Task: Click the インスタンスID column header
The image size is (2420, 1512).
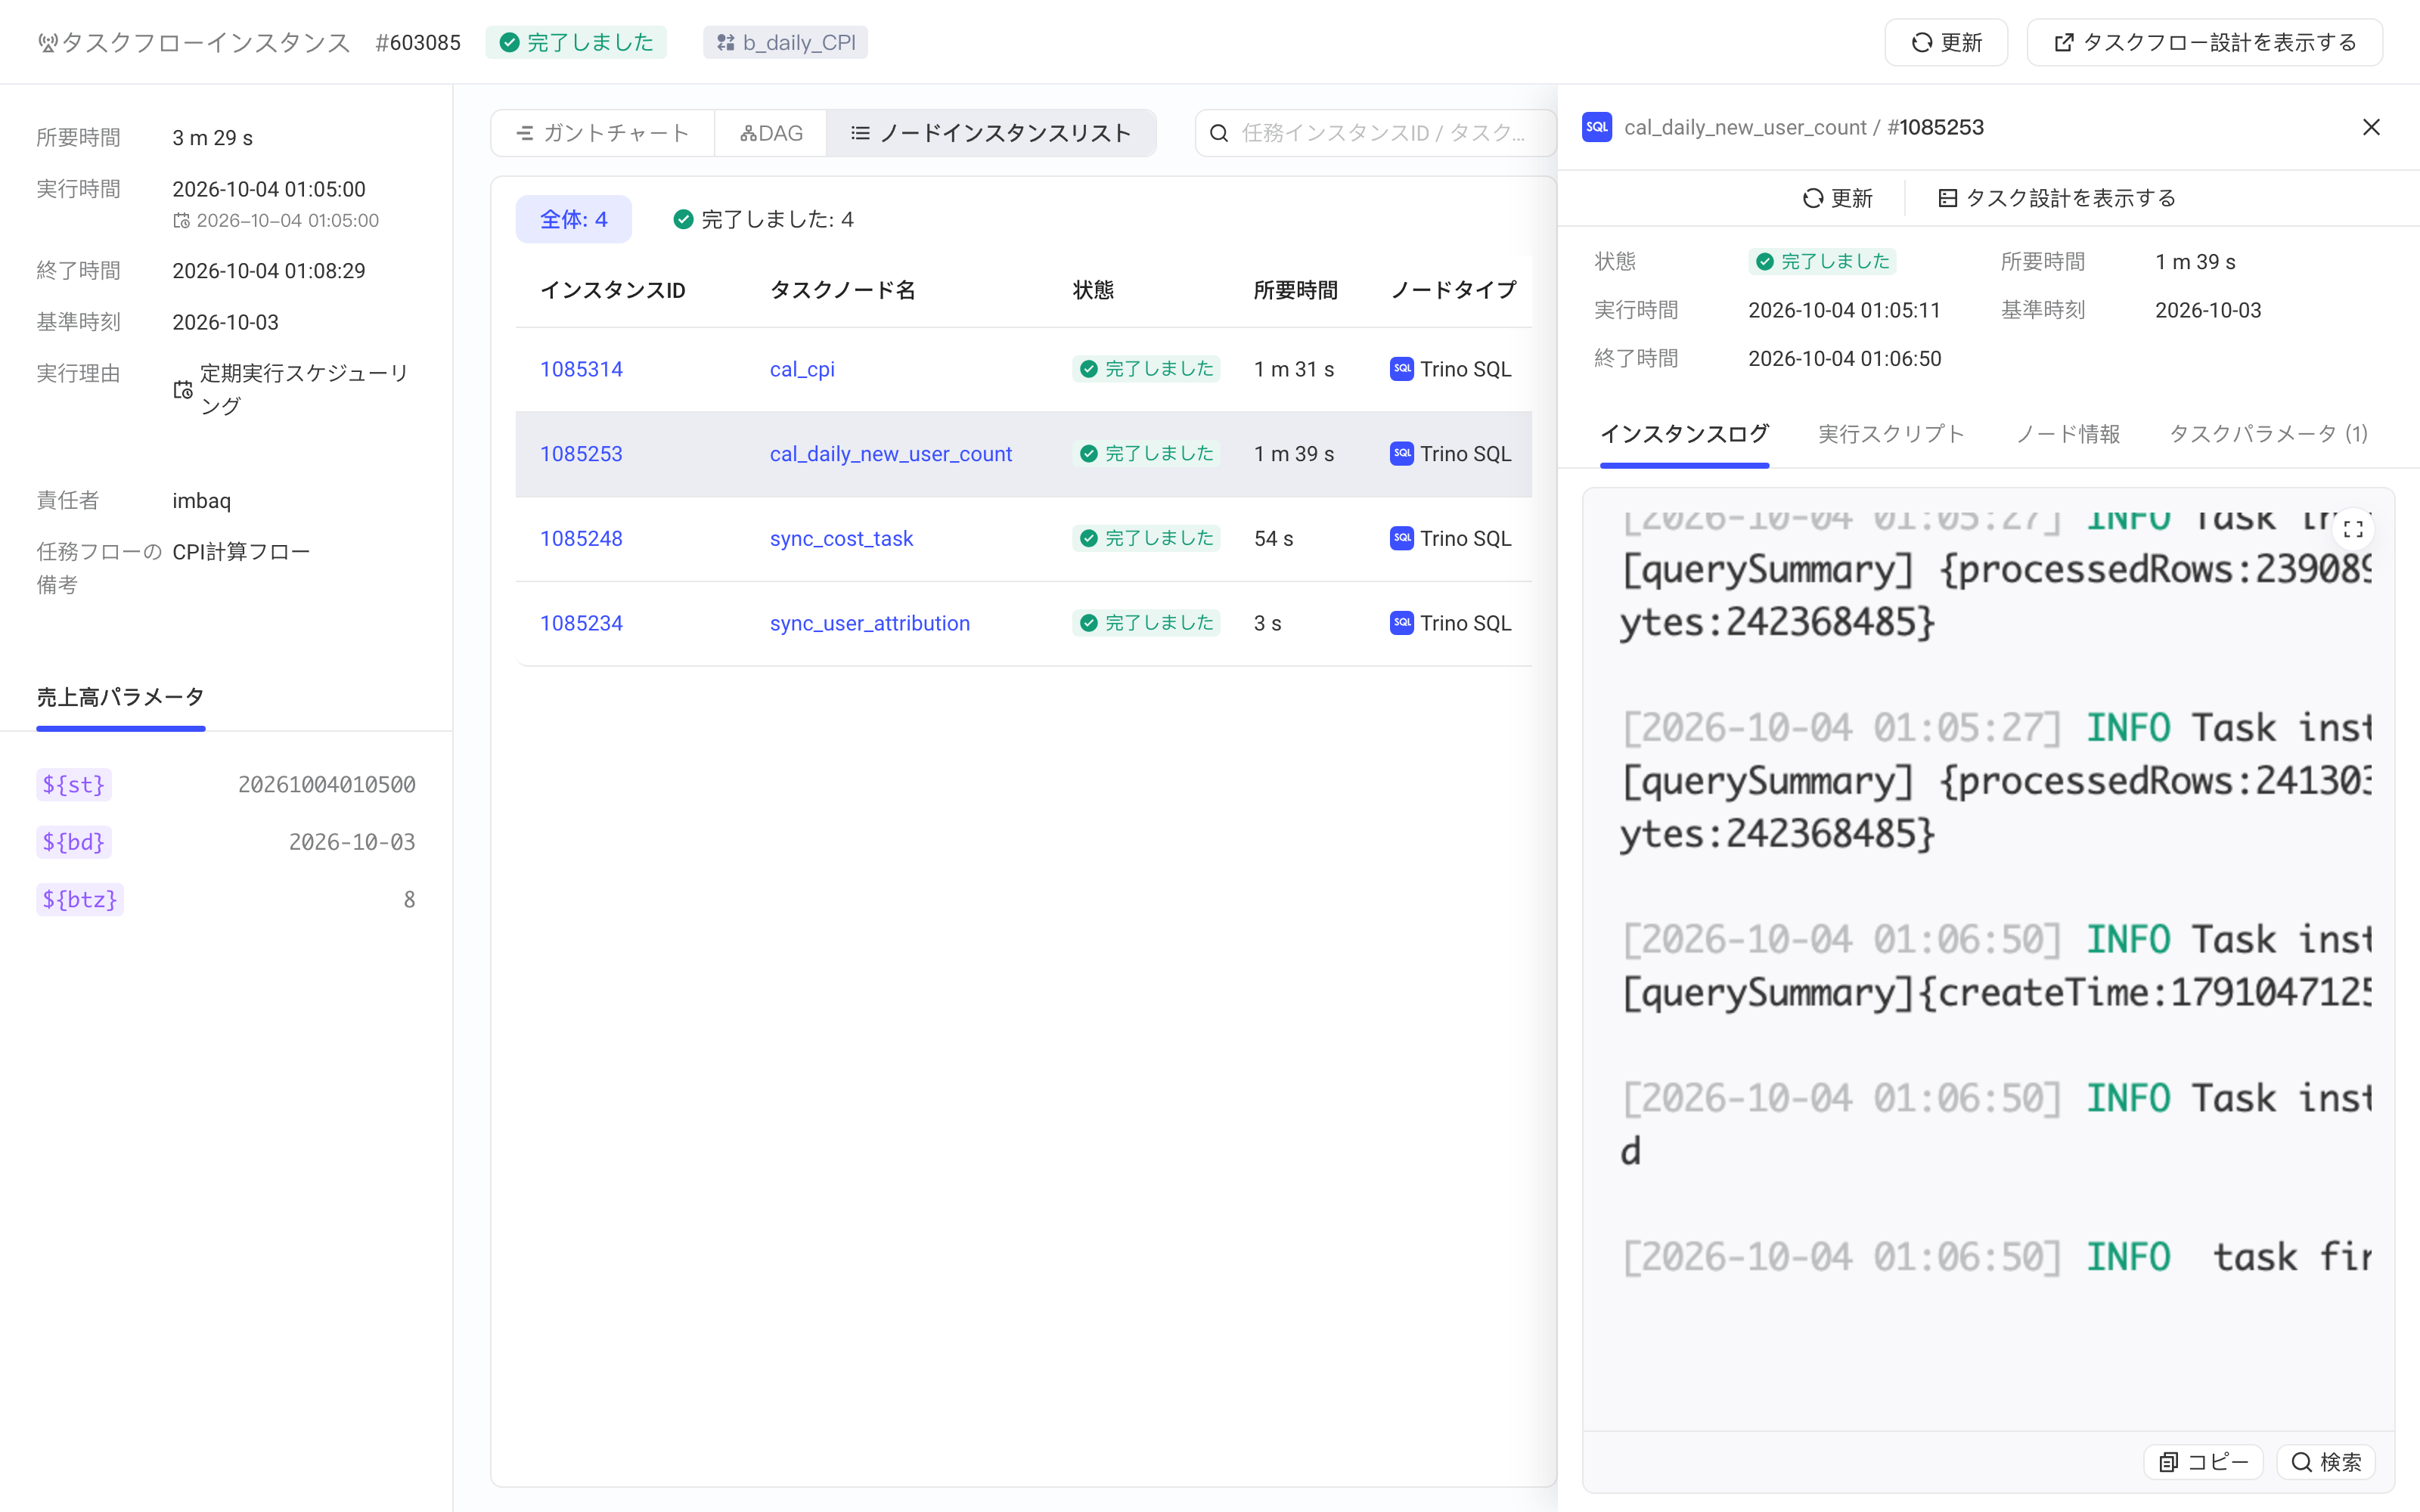Action: 613,290
